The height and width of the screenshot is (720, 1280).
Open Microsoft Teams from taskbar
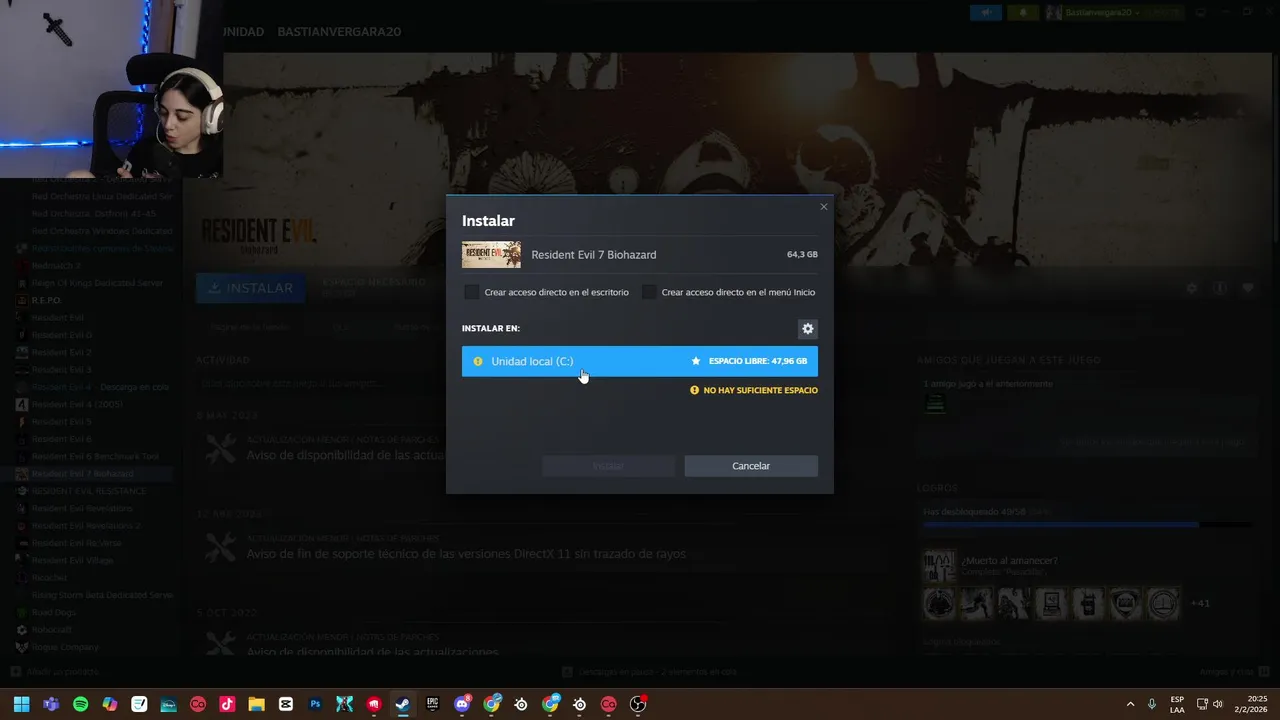coord(51,704)
